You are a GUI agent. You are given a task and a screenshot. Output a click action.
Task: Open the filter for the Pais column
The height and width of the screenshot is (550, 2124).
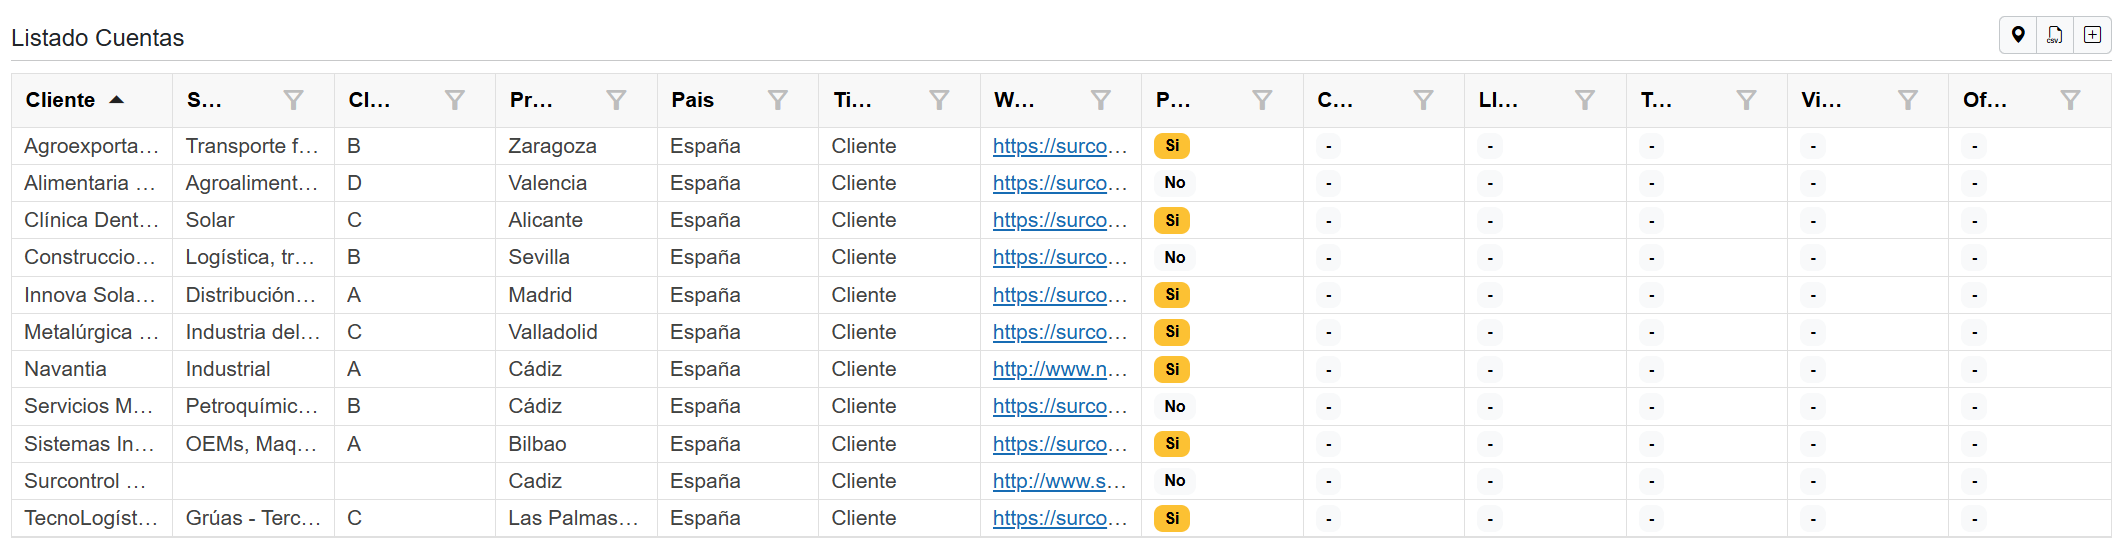pyautogui.click(x=777, y=100)
